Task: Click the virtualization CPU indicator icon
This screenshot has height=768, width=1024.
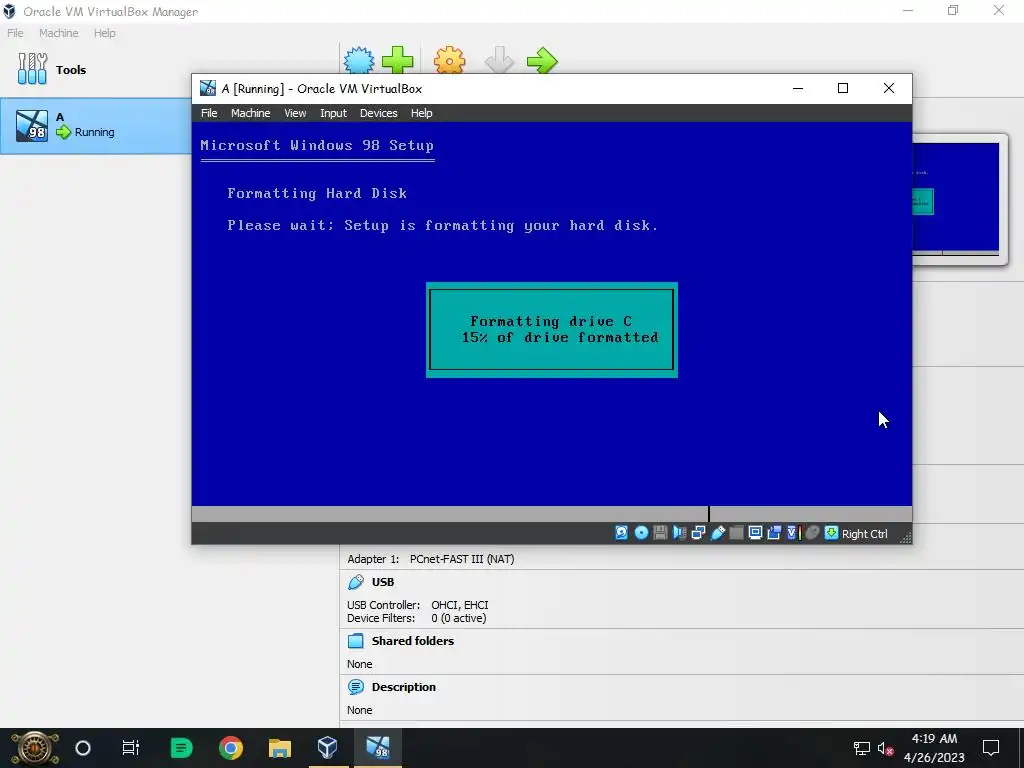Action: tap(793, 533)
